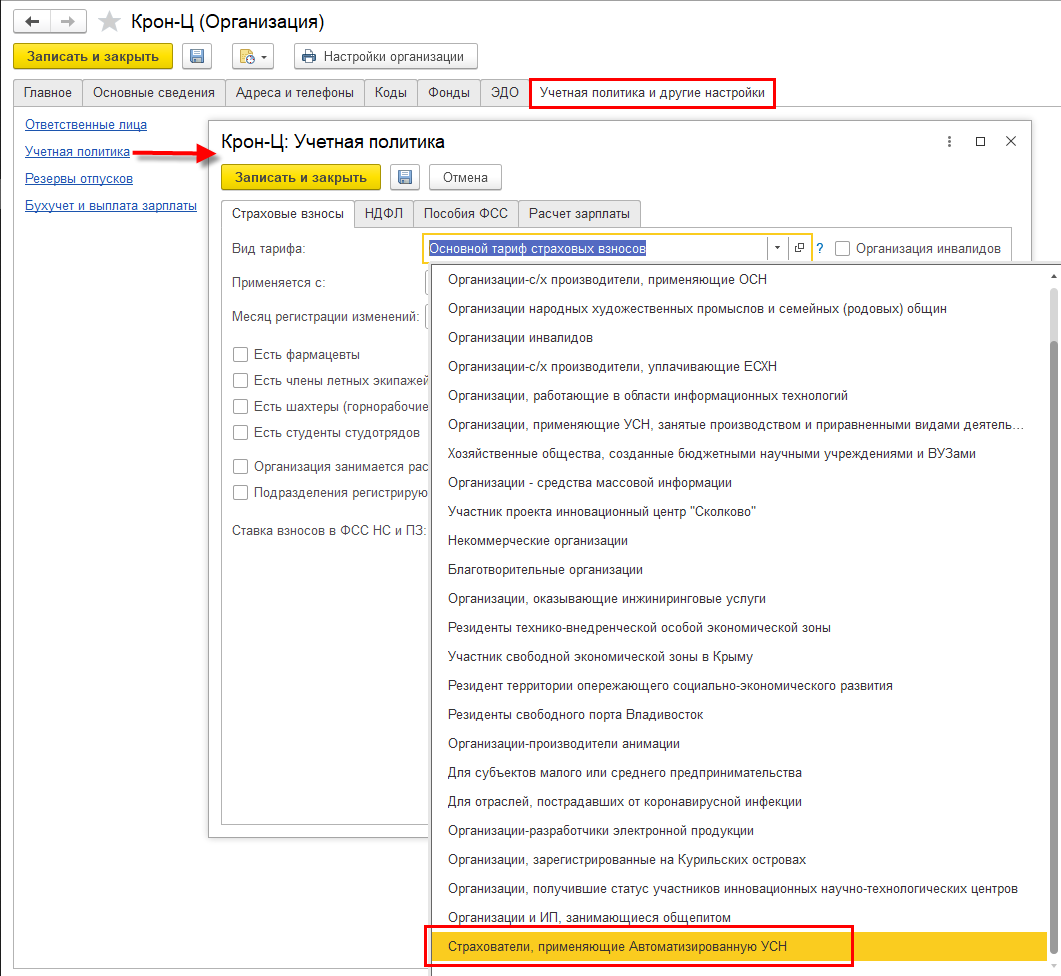Viewport: 1061px width, 976px height.
Task: Open the Коды tab
Action: [390, 93]
